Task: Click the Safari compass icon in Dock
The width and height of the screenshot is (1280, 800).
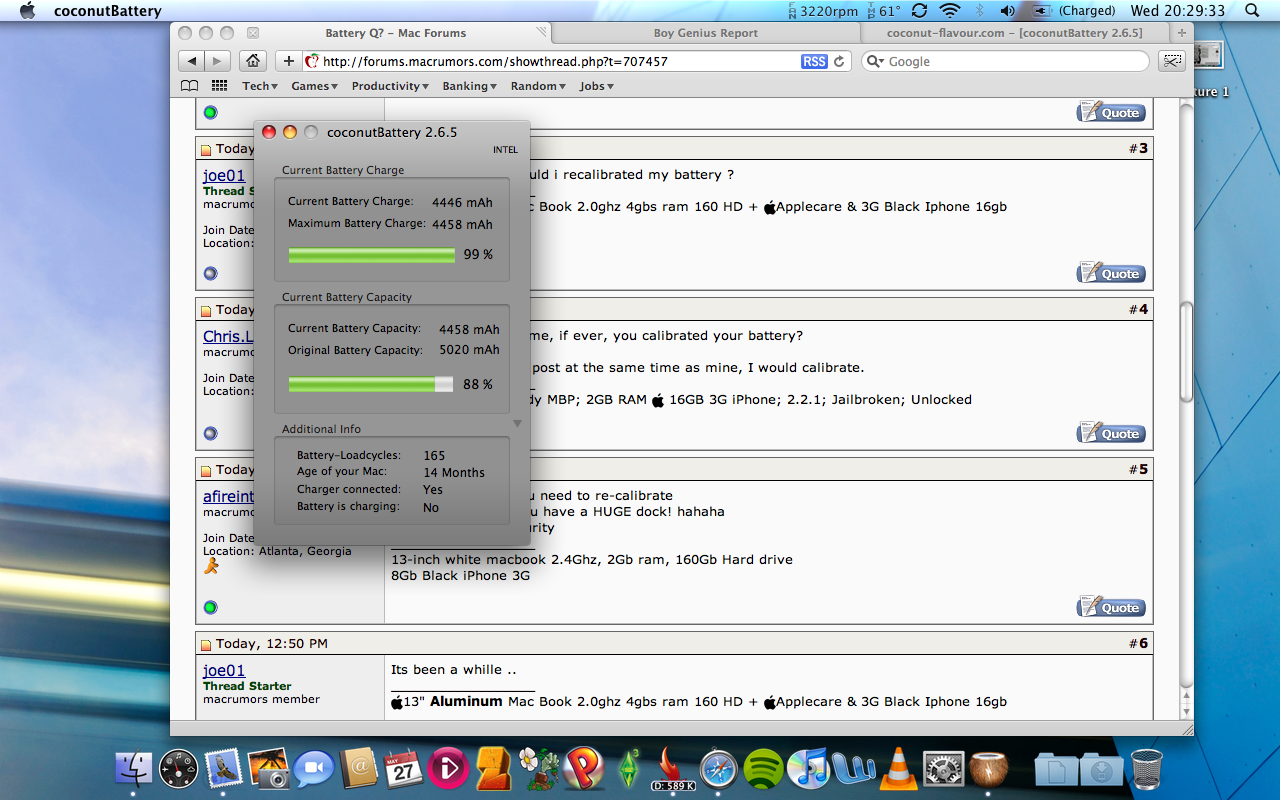Action: [x=719, y=768]
